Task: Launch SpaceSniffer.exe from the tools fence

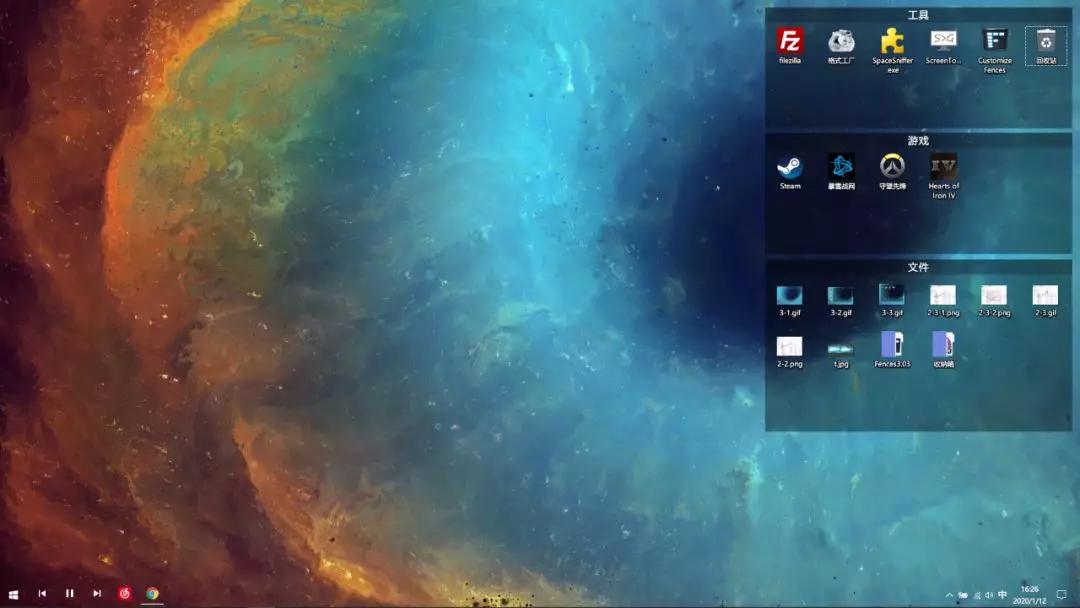Action: (x=892, y=42)
